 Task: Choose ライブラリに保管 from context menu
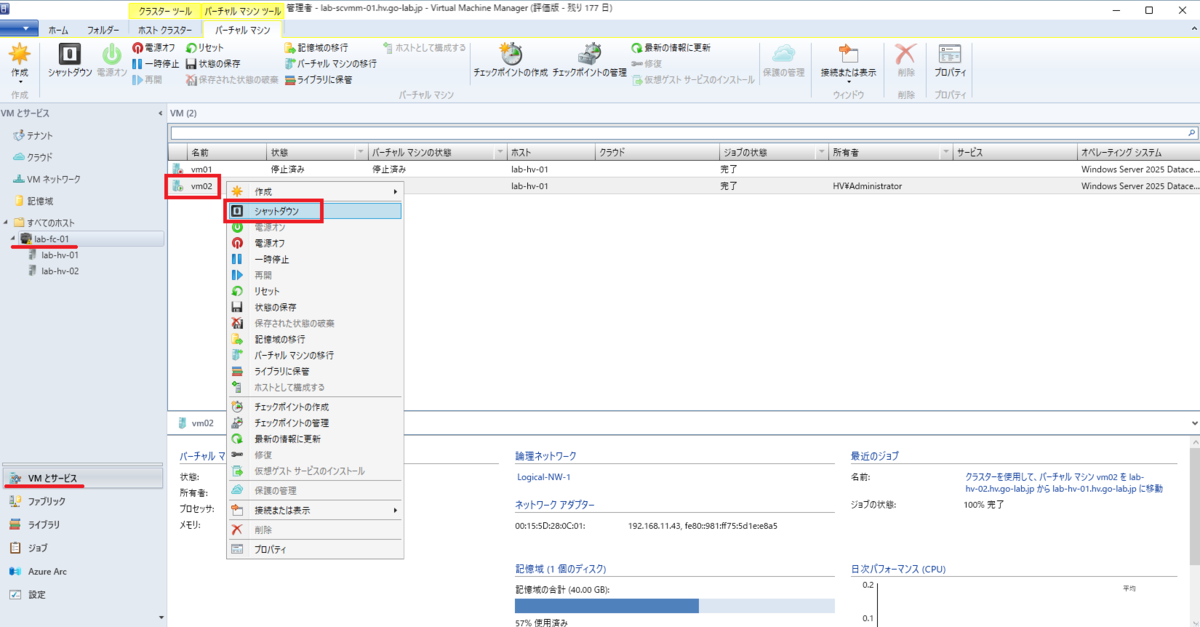[x=315, y=371]
